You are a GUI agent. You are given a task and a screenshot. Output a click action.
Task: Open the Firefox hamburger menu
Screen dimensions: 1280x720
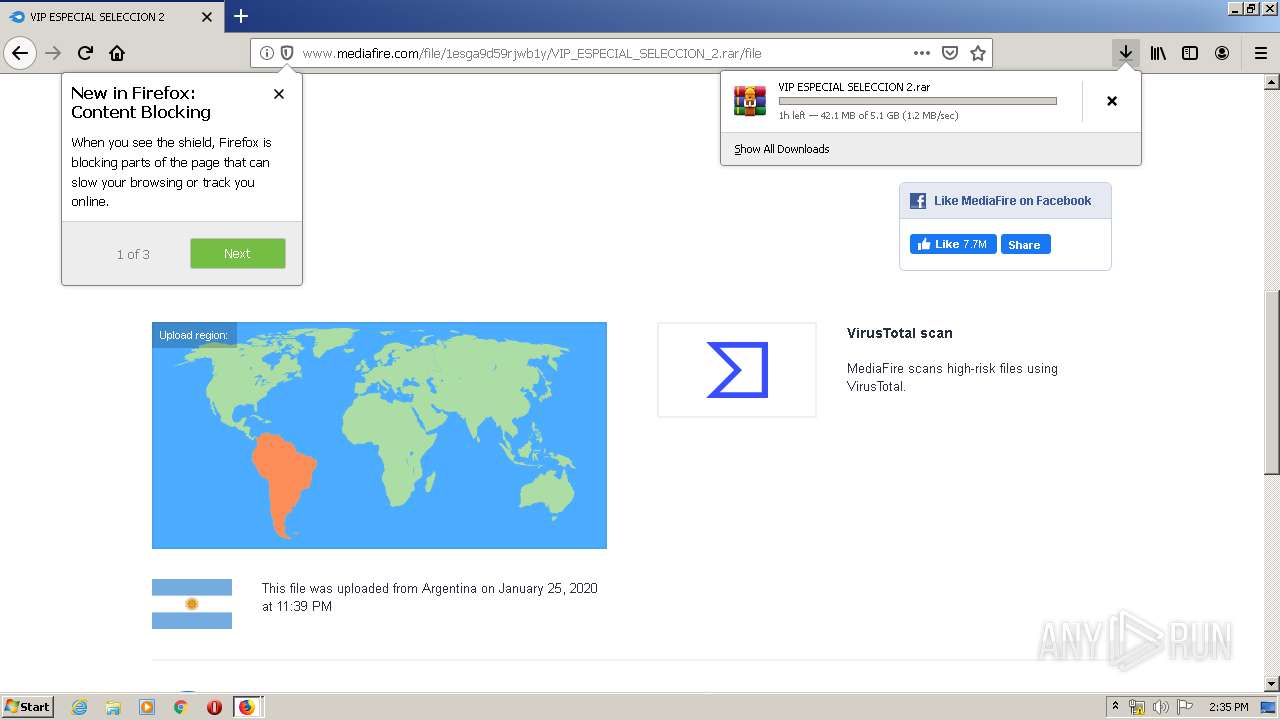click(x=1261, y=53)
